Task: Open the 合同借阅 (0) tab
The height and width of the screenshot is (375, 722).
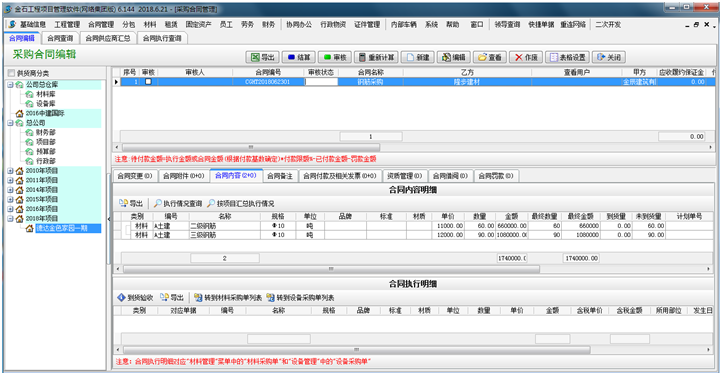Action: click(450, 176)
